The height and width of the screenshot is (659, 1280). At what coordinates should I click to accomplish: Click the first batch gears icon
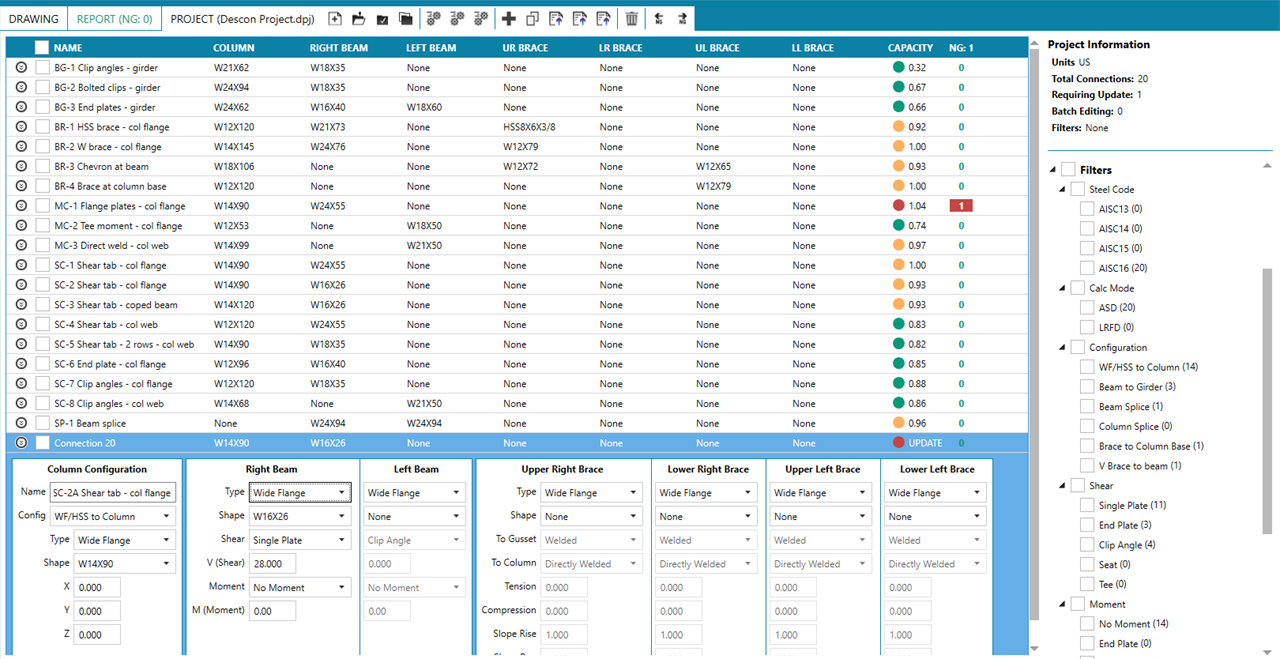tap(433, 18)
